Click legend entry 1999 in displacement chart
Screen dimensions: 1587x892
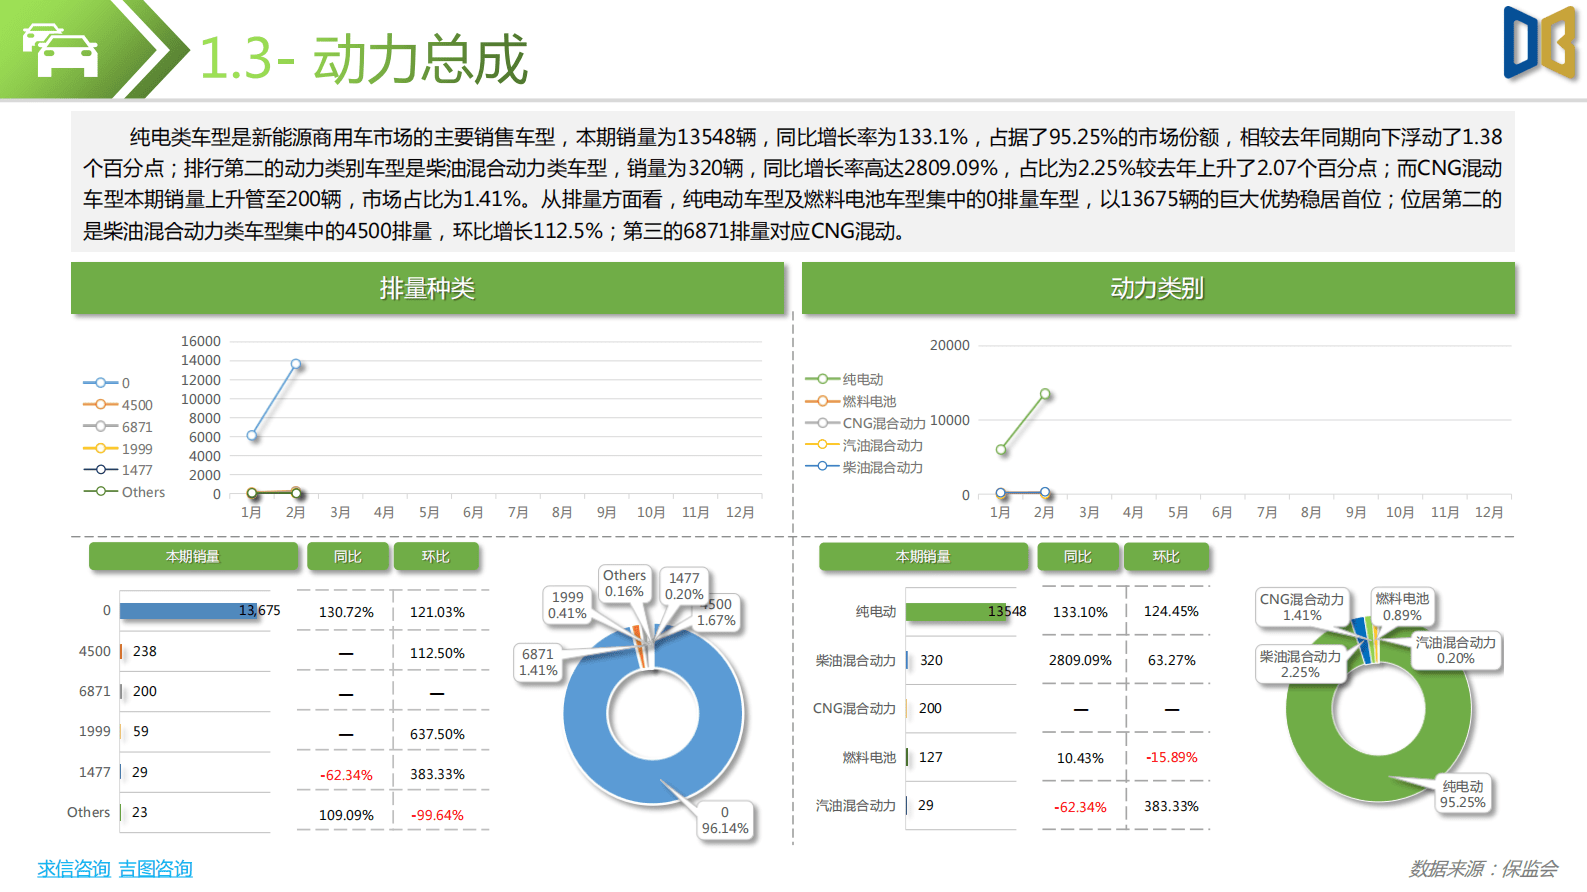pos(118,449)
